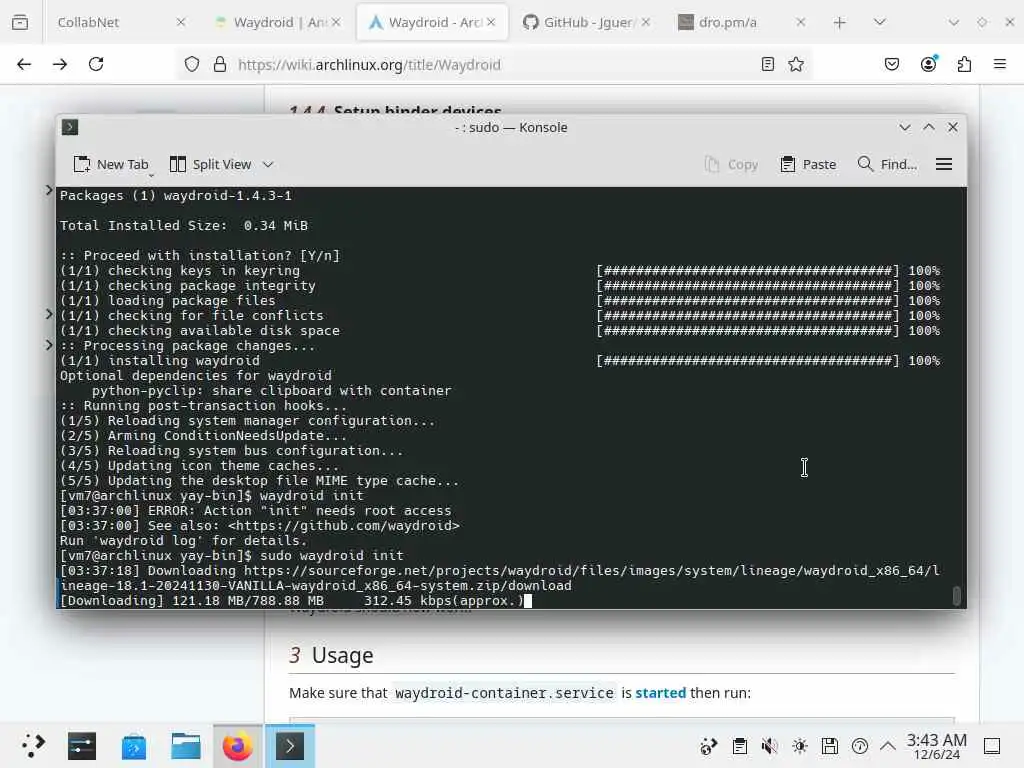1024x768 pixels.
Task: Open the Extensions puzzle icon
Action: point(964,64)
